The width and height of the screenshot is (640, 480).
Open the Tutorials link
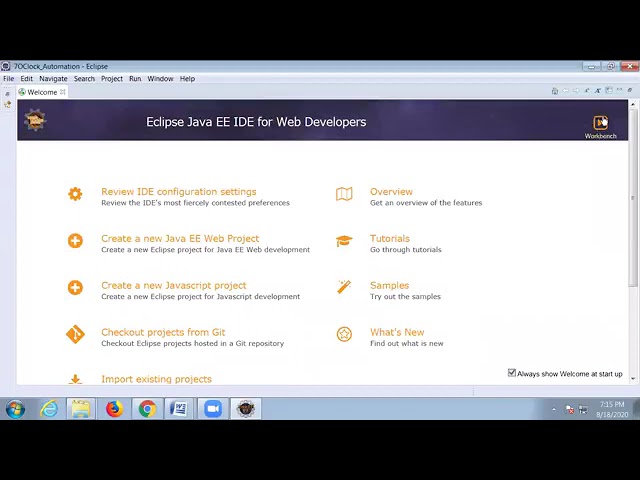[390, 238]
